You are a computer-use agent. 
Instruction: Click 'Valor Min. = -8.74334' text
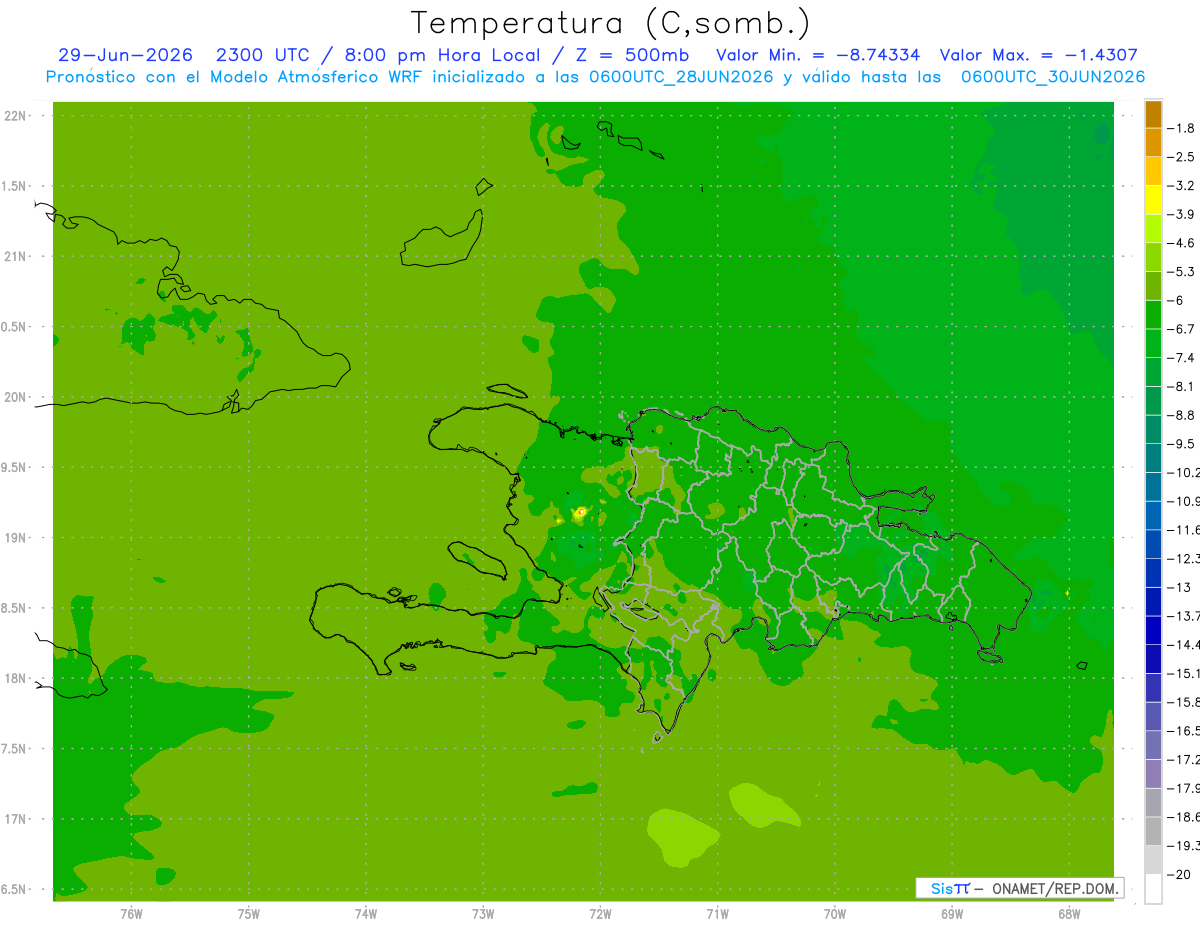(x=818, y=56)
